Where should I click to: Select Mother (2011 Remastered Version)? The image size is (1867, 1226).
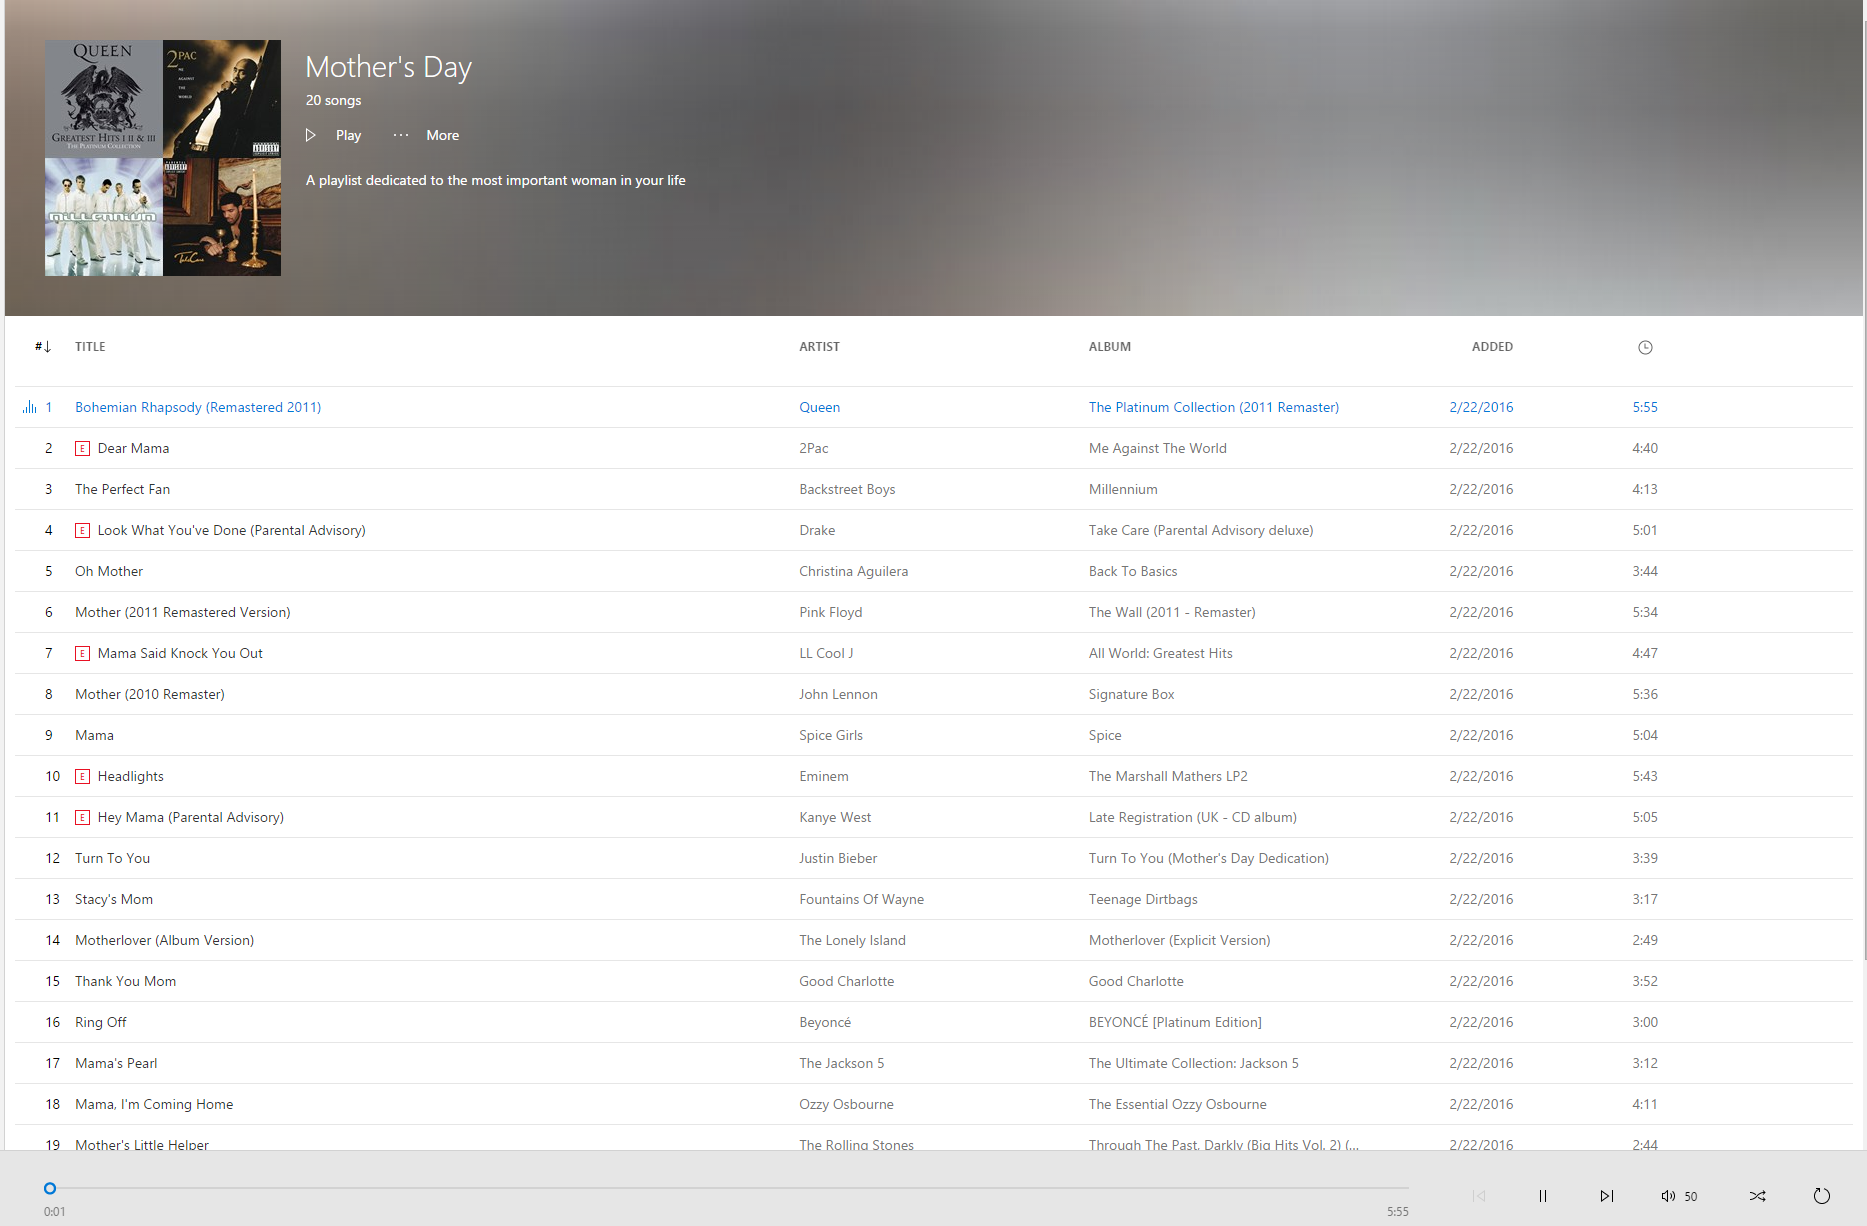click(x=183, y=612)
